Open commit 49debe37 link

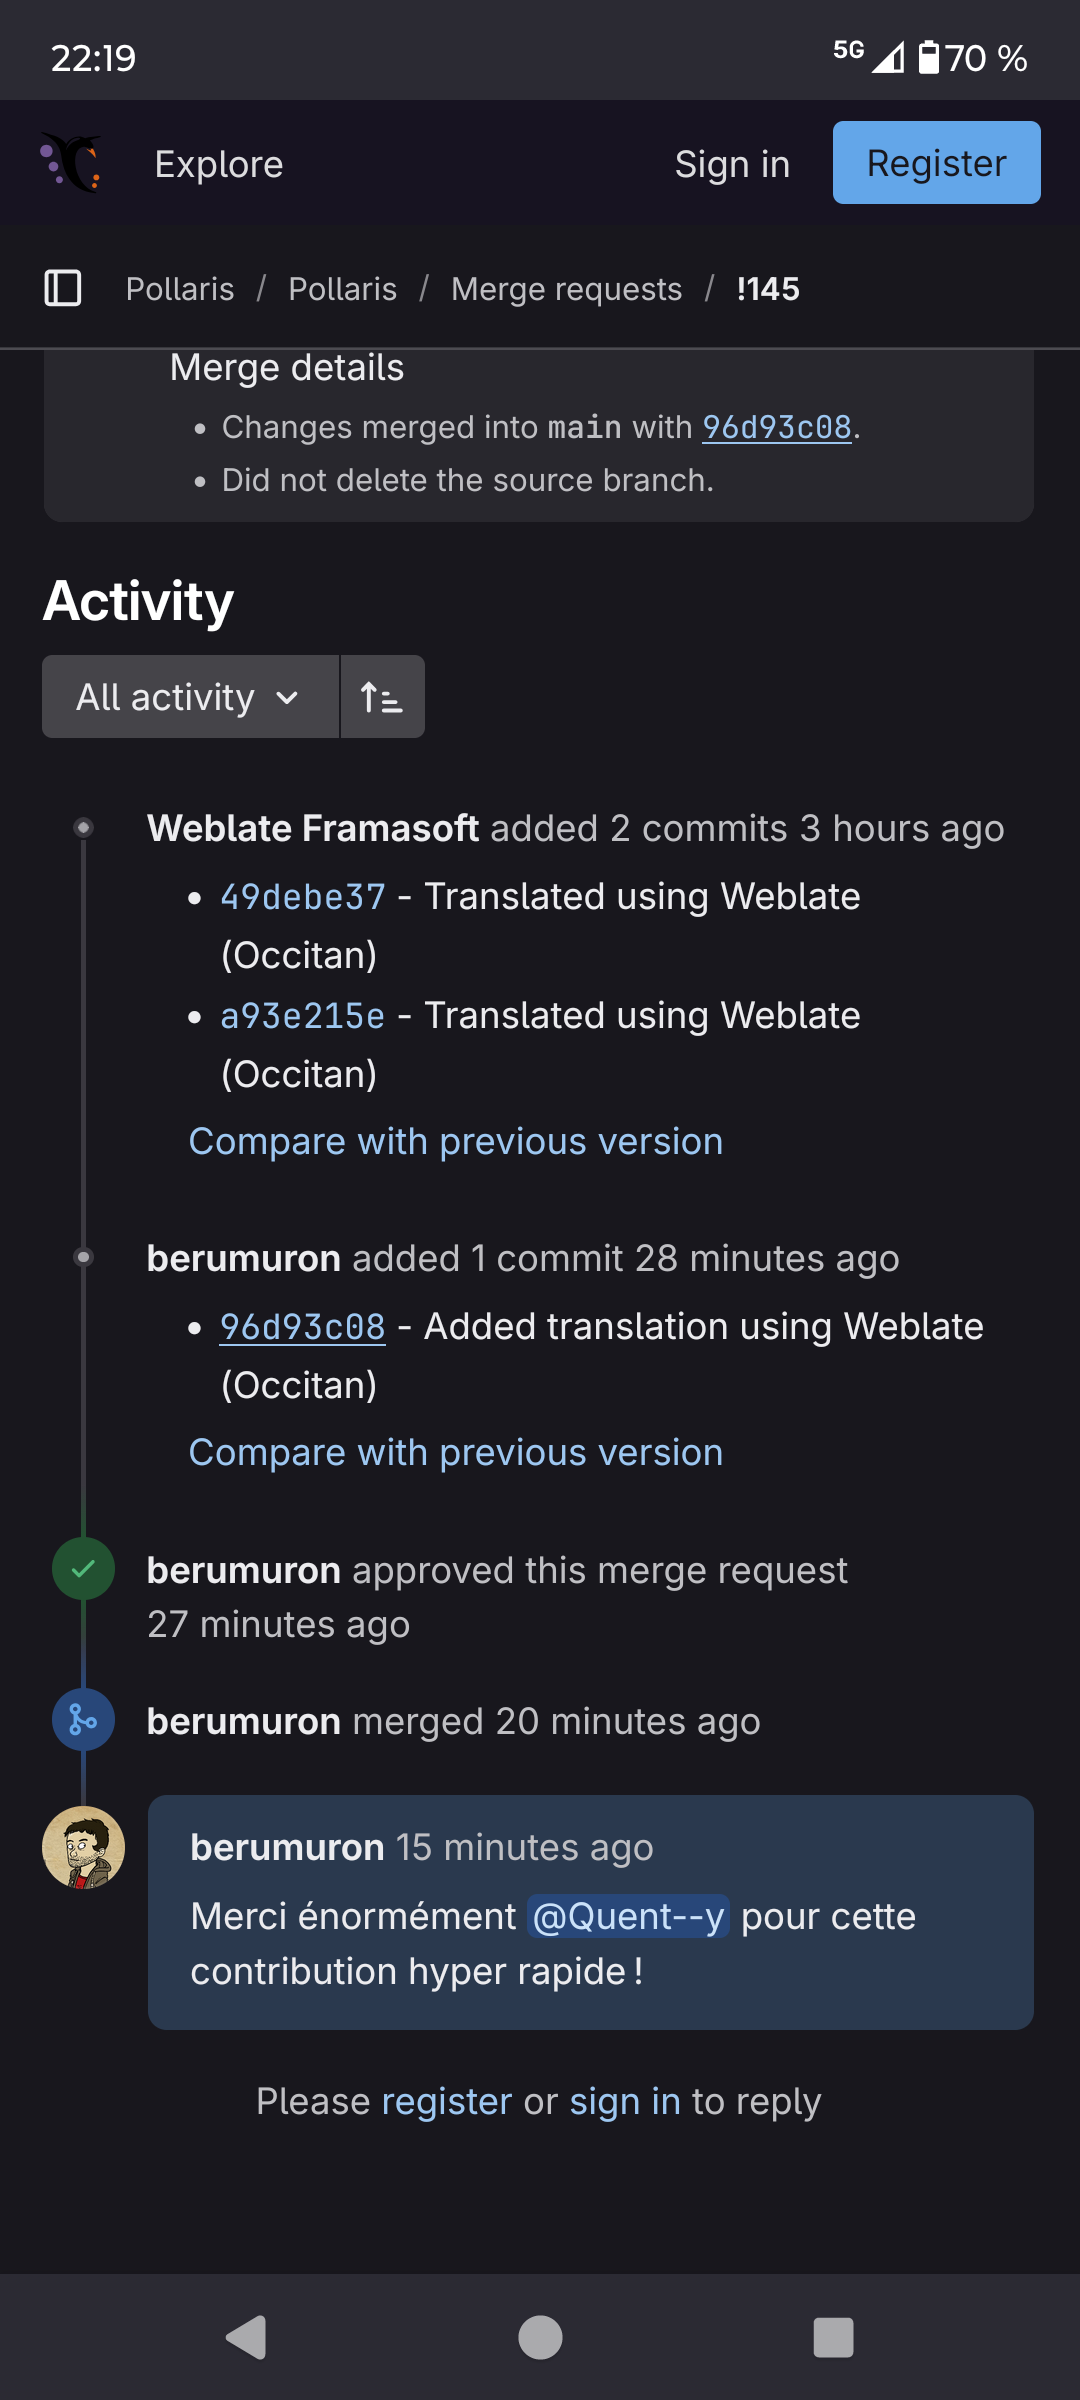tap(303, 897)
